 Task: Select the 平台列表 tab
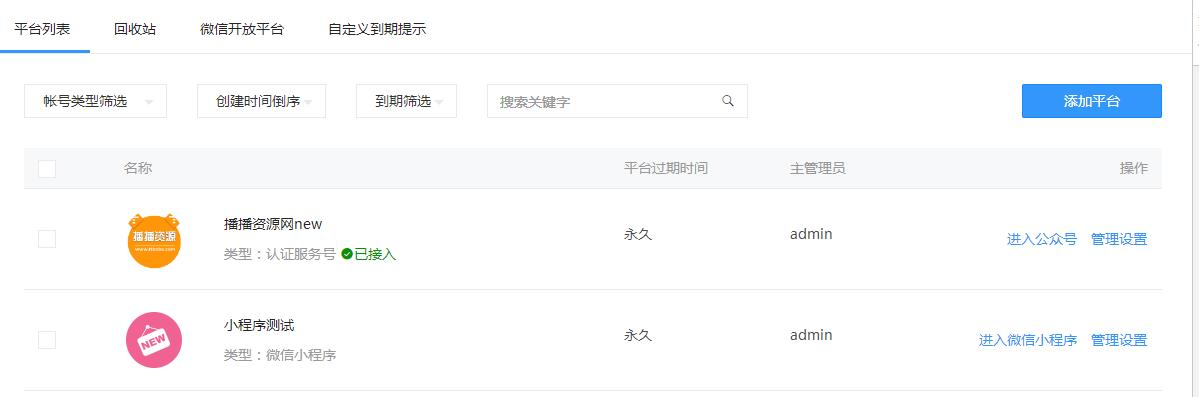pos(43,29)
